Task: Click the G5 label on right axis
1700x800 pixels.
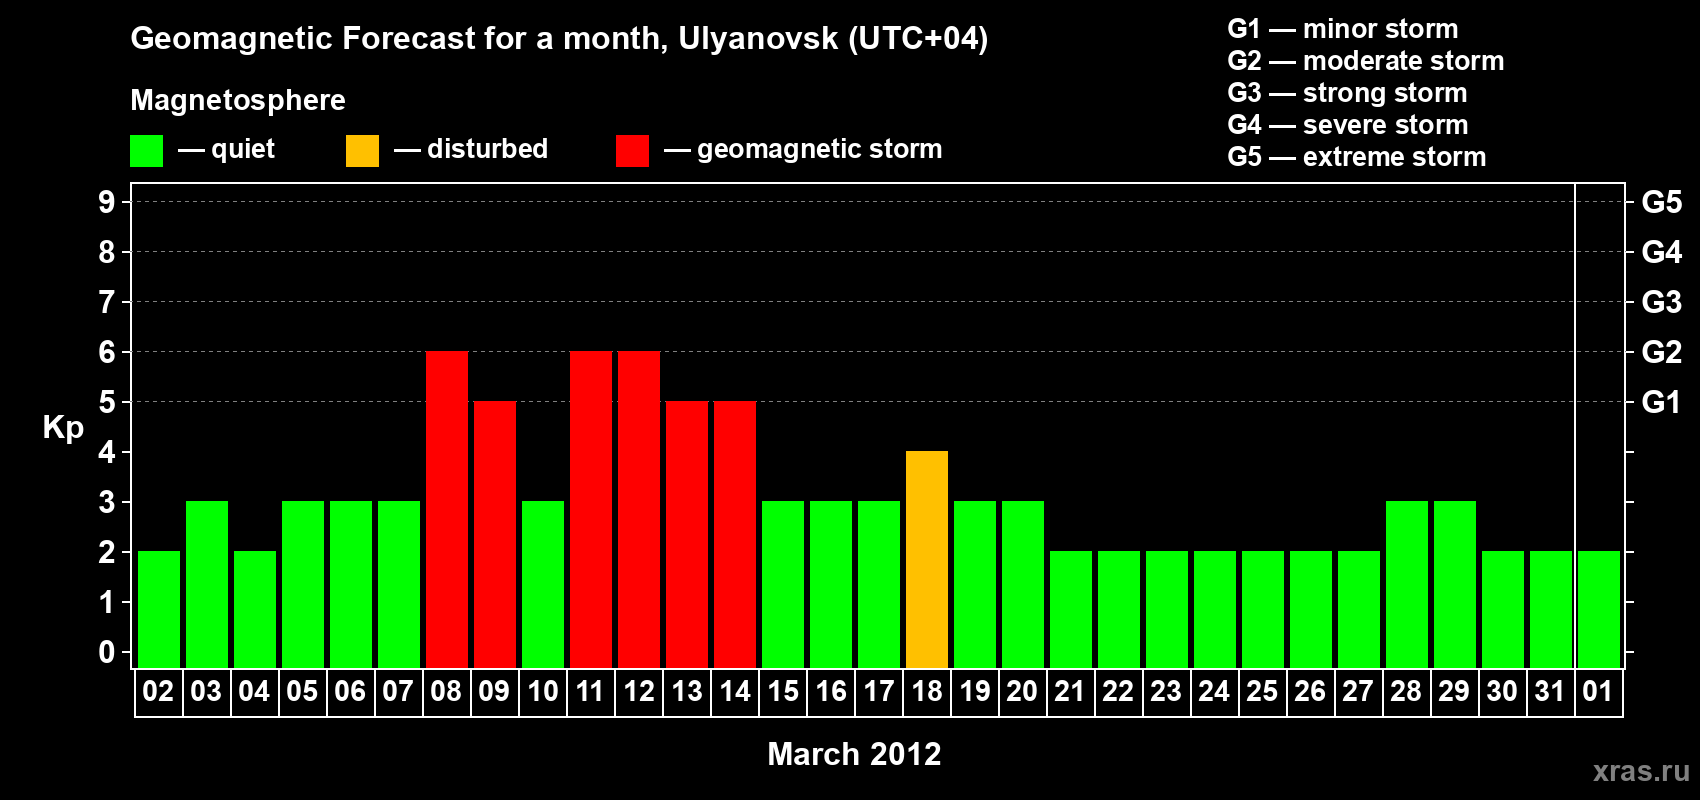Action: point(1662,202)
